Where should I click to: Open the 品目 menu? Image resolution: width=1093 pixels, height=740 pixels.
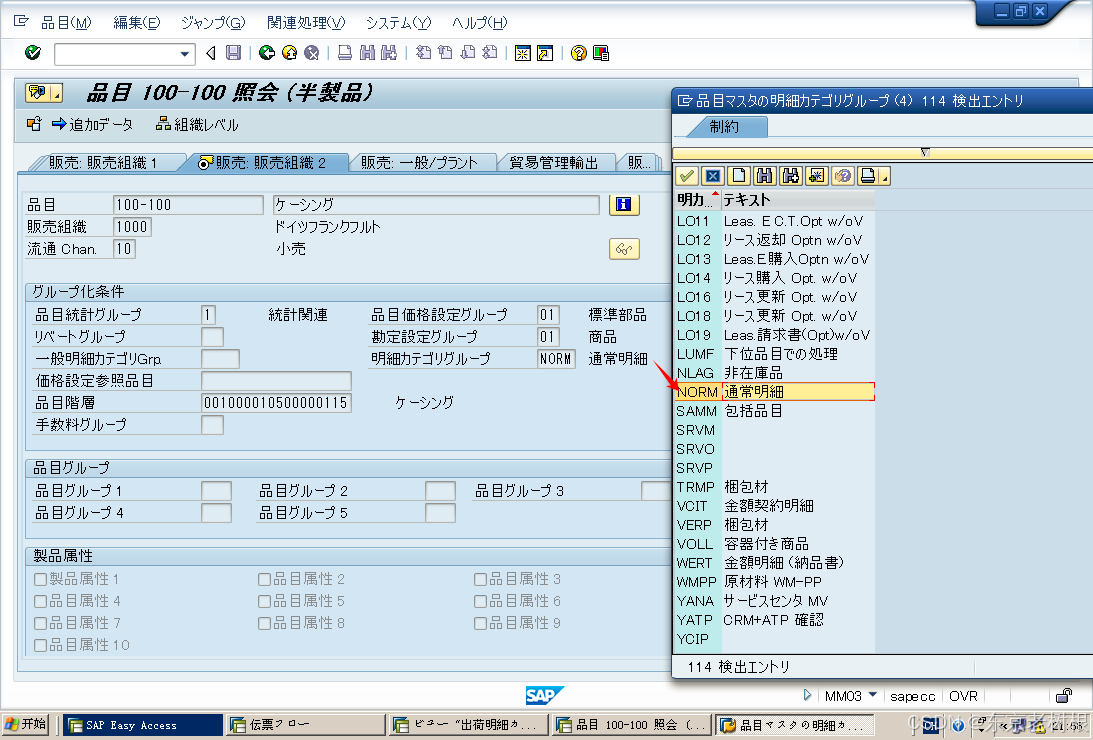tap(66, 22)
